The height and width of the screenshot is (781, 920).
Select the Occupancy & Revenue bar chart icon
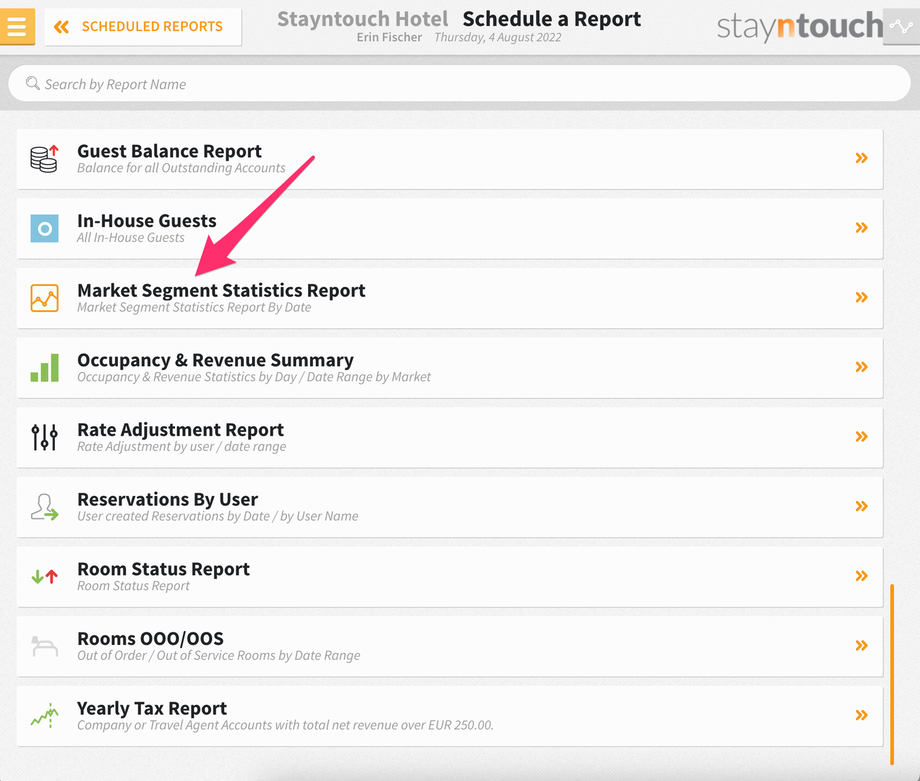point(45,368)
